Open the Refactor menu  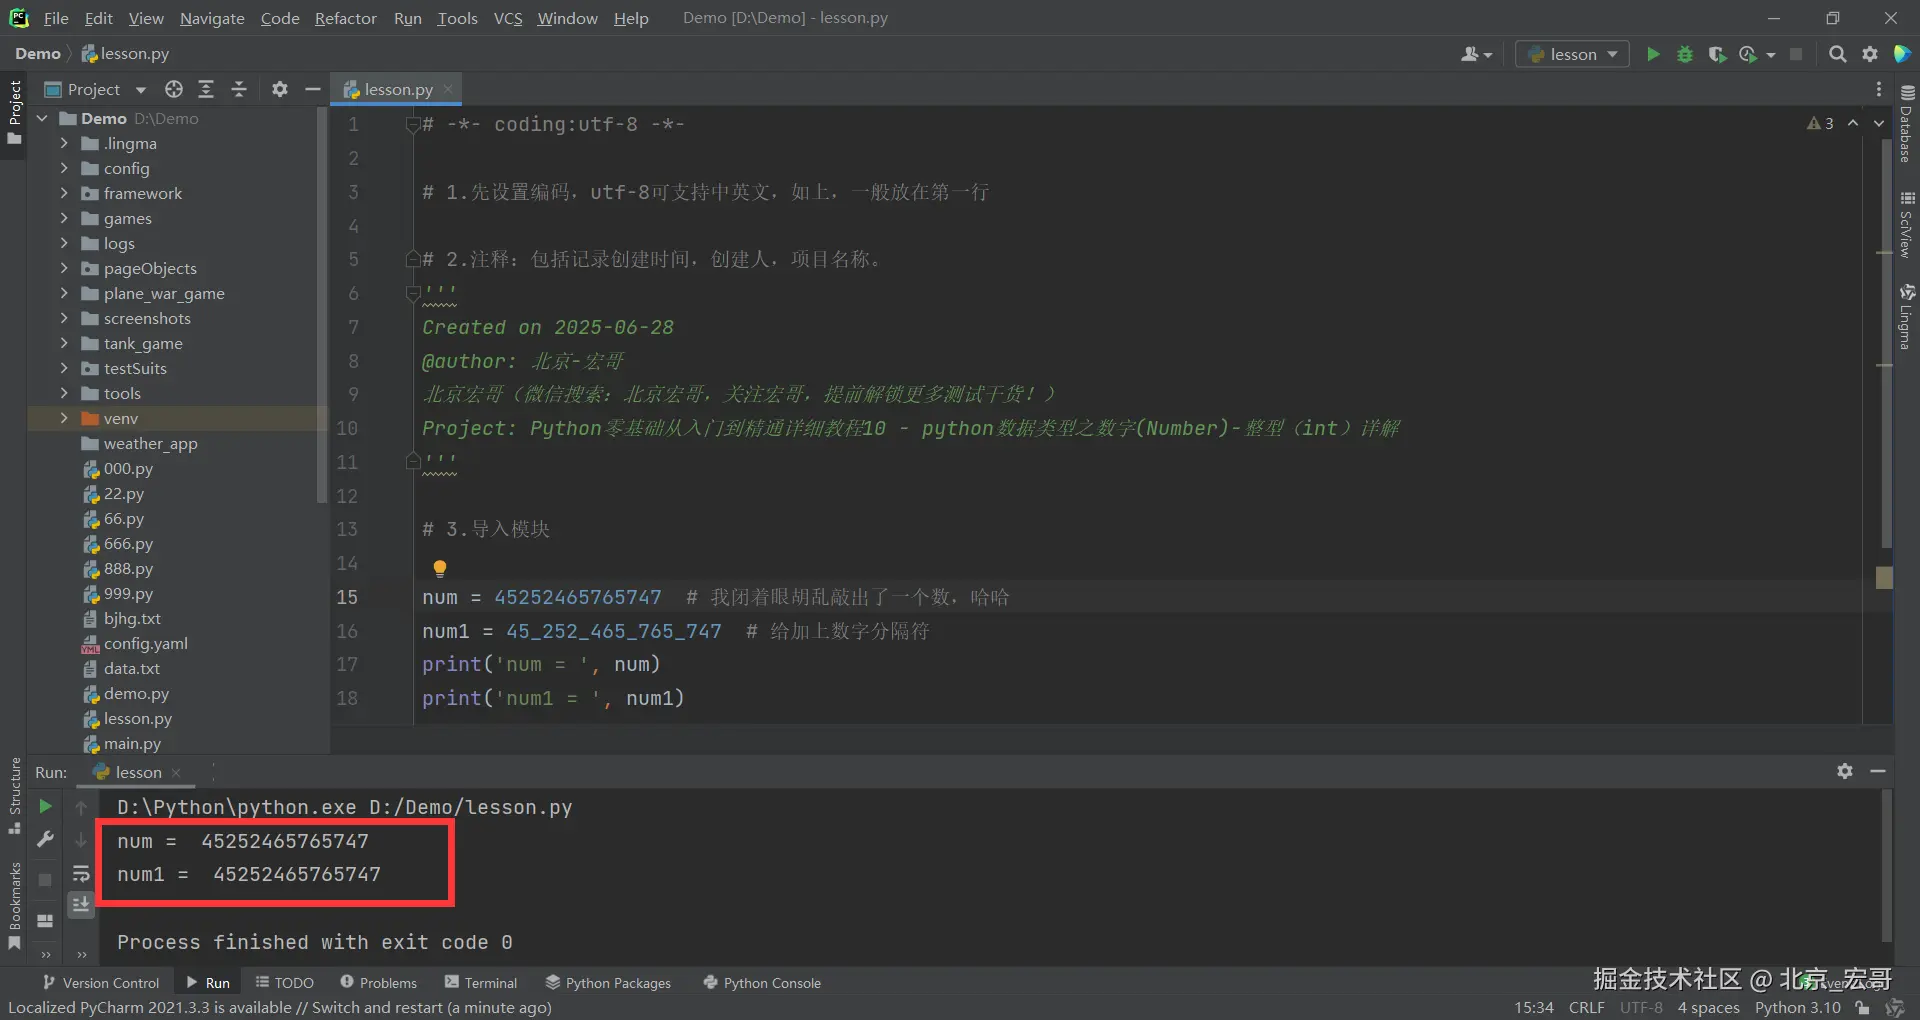(345, 18)
